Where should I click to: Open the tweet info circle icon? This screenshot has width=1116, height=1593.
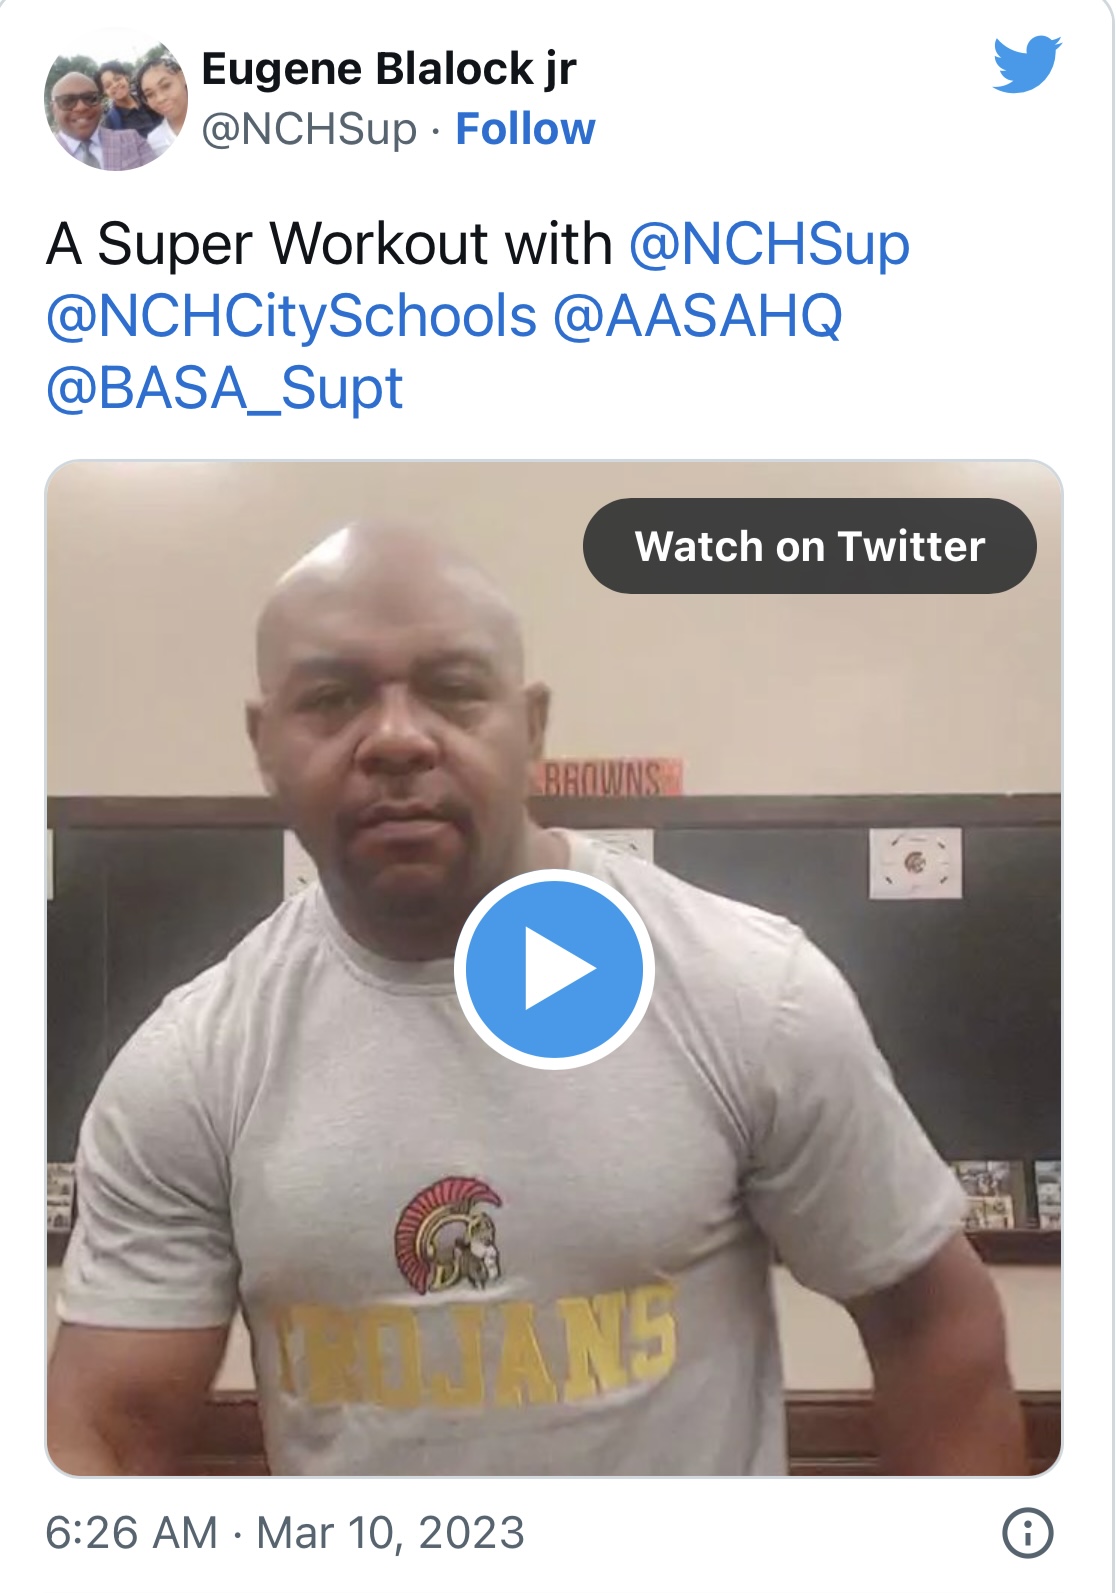coord(1027,1533)
